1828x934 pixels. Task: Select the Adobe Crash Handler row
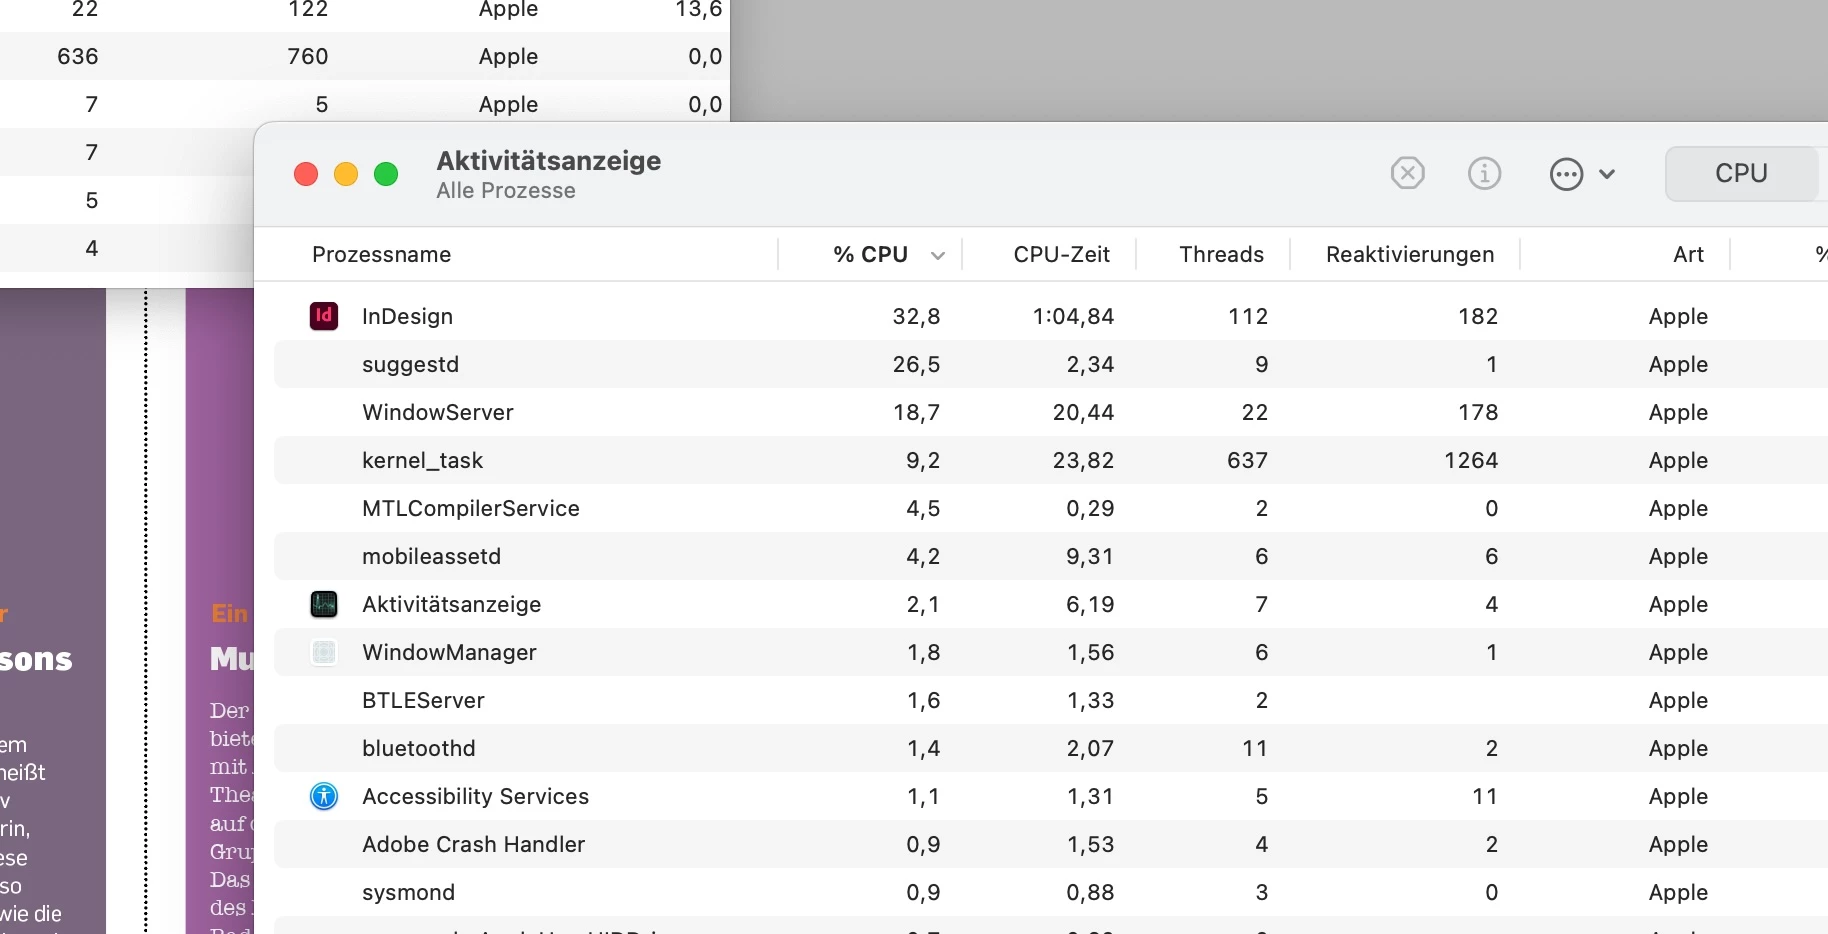point(1051,844)
